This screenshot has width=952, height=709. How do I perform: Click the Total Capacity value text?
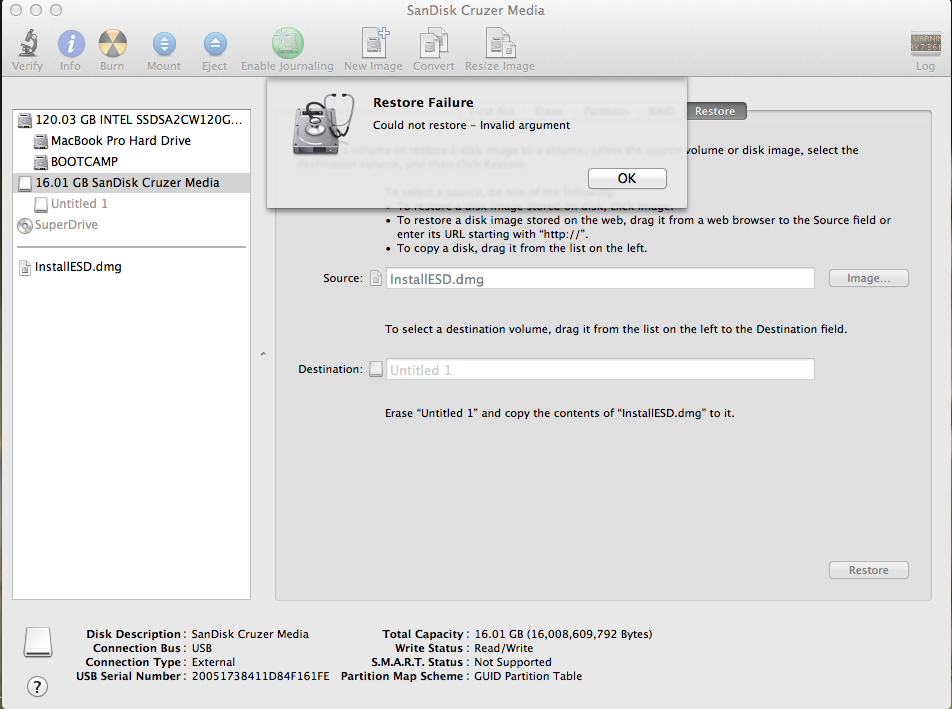[563, 634]
